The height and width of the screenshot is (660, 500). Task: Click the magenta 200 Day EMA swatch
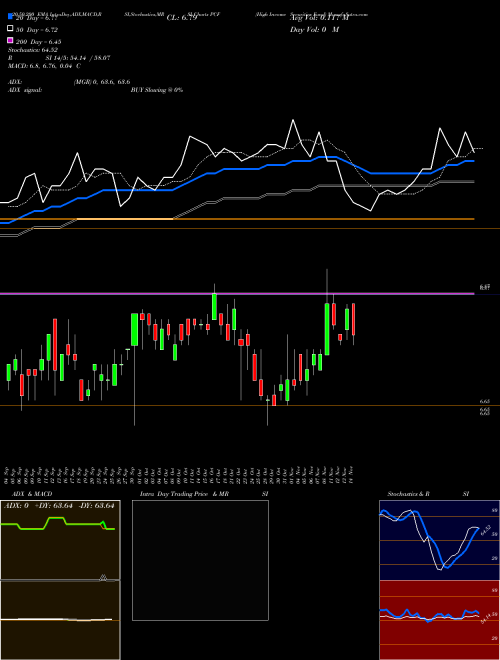tap(11, 40)
